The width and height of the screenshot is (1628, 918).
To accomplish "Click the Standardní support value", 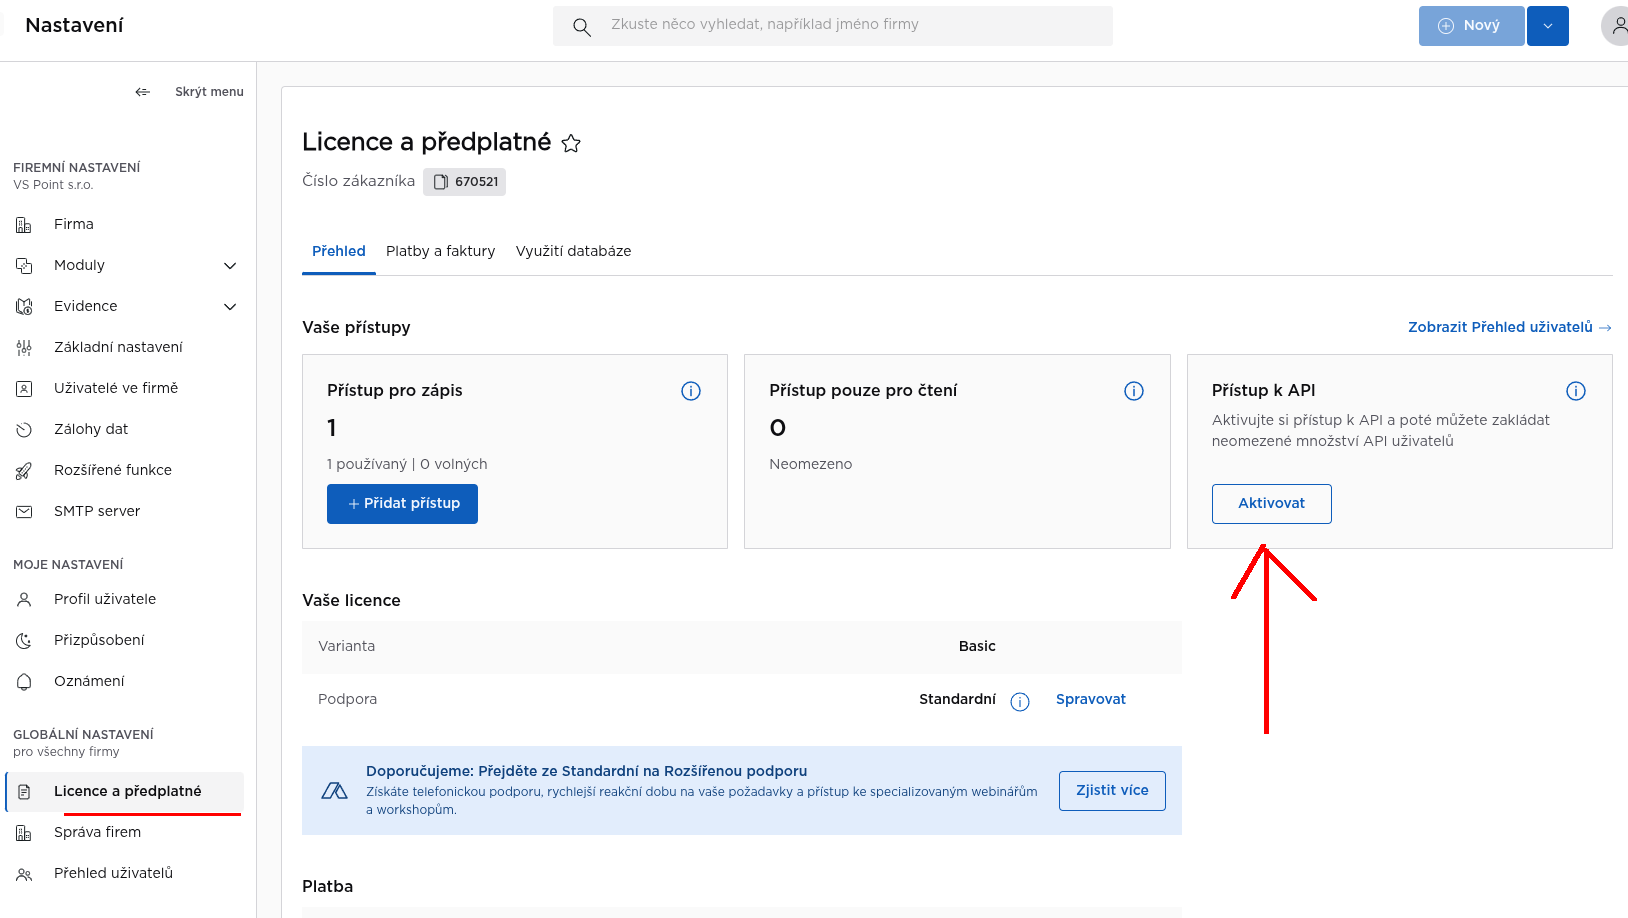I will pos(957,700).
